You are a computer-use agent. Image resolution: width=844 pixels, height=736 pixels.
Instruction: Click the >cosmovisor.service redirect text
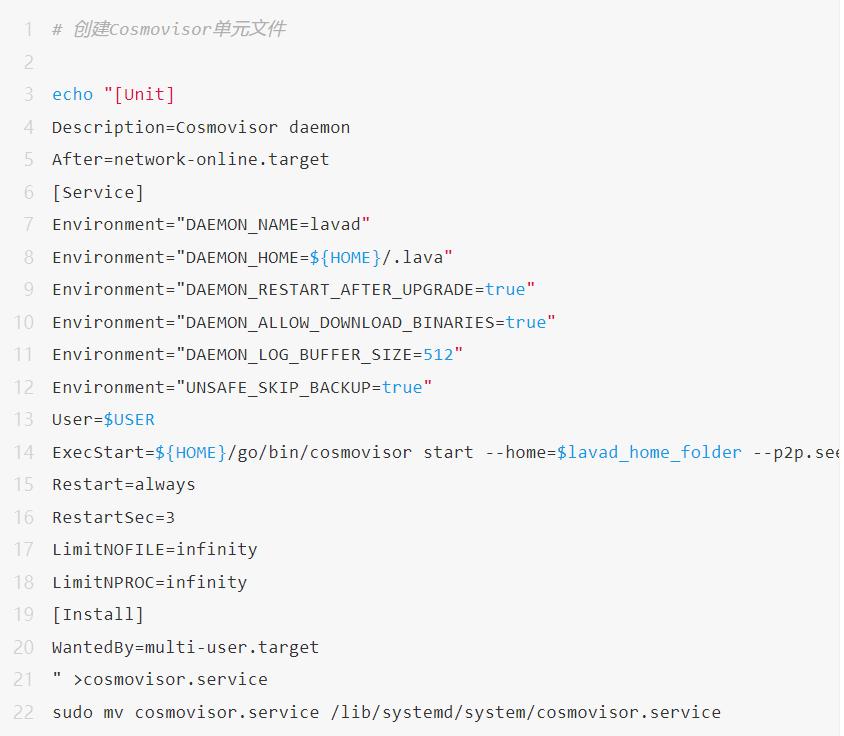(x=170, y=679)
